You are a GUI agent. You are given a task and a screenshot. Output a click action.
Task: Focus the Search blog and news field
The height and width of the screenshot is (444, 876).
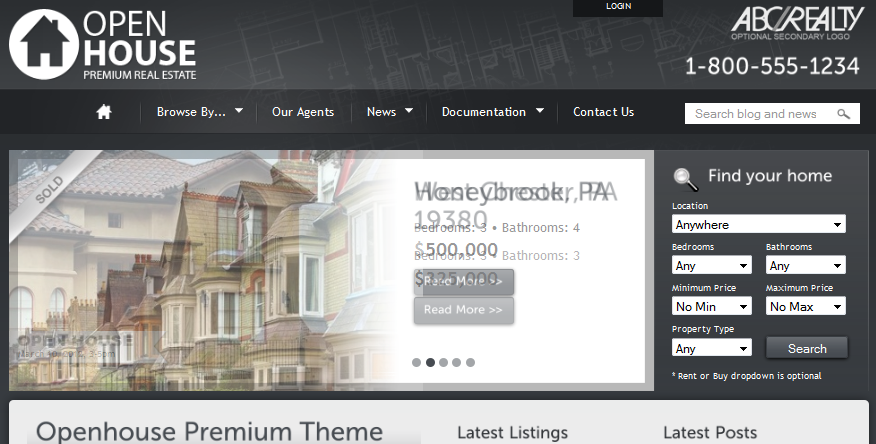772,114
